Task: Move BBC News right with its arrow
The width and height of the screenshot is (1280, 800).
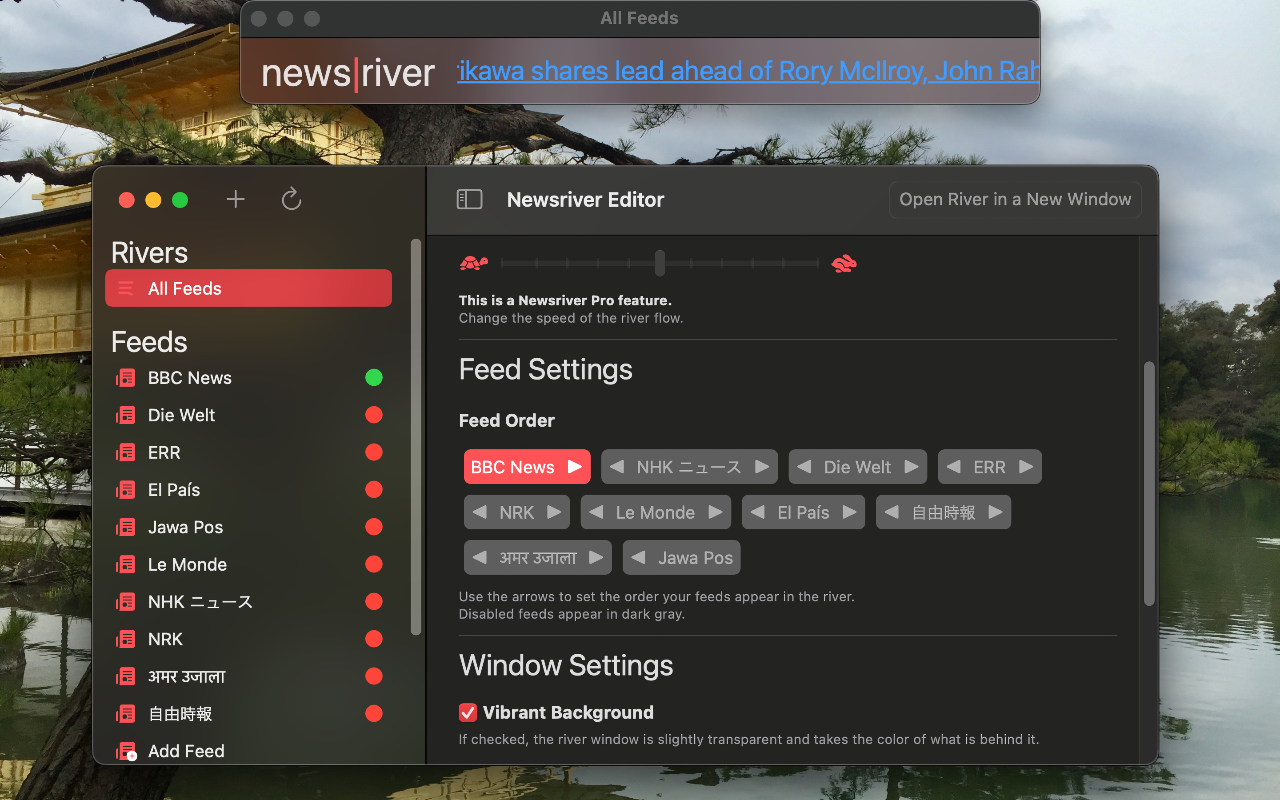Action: [574, 467]
